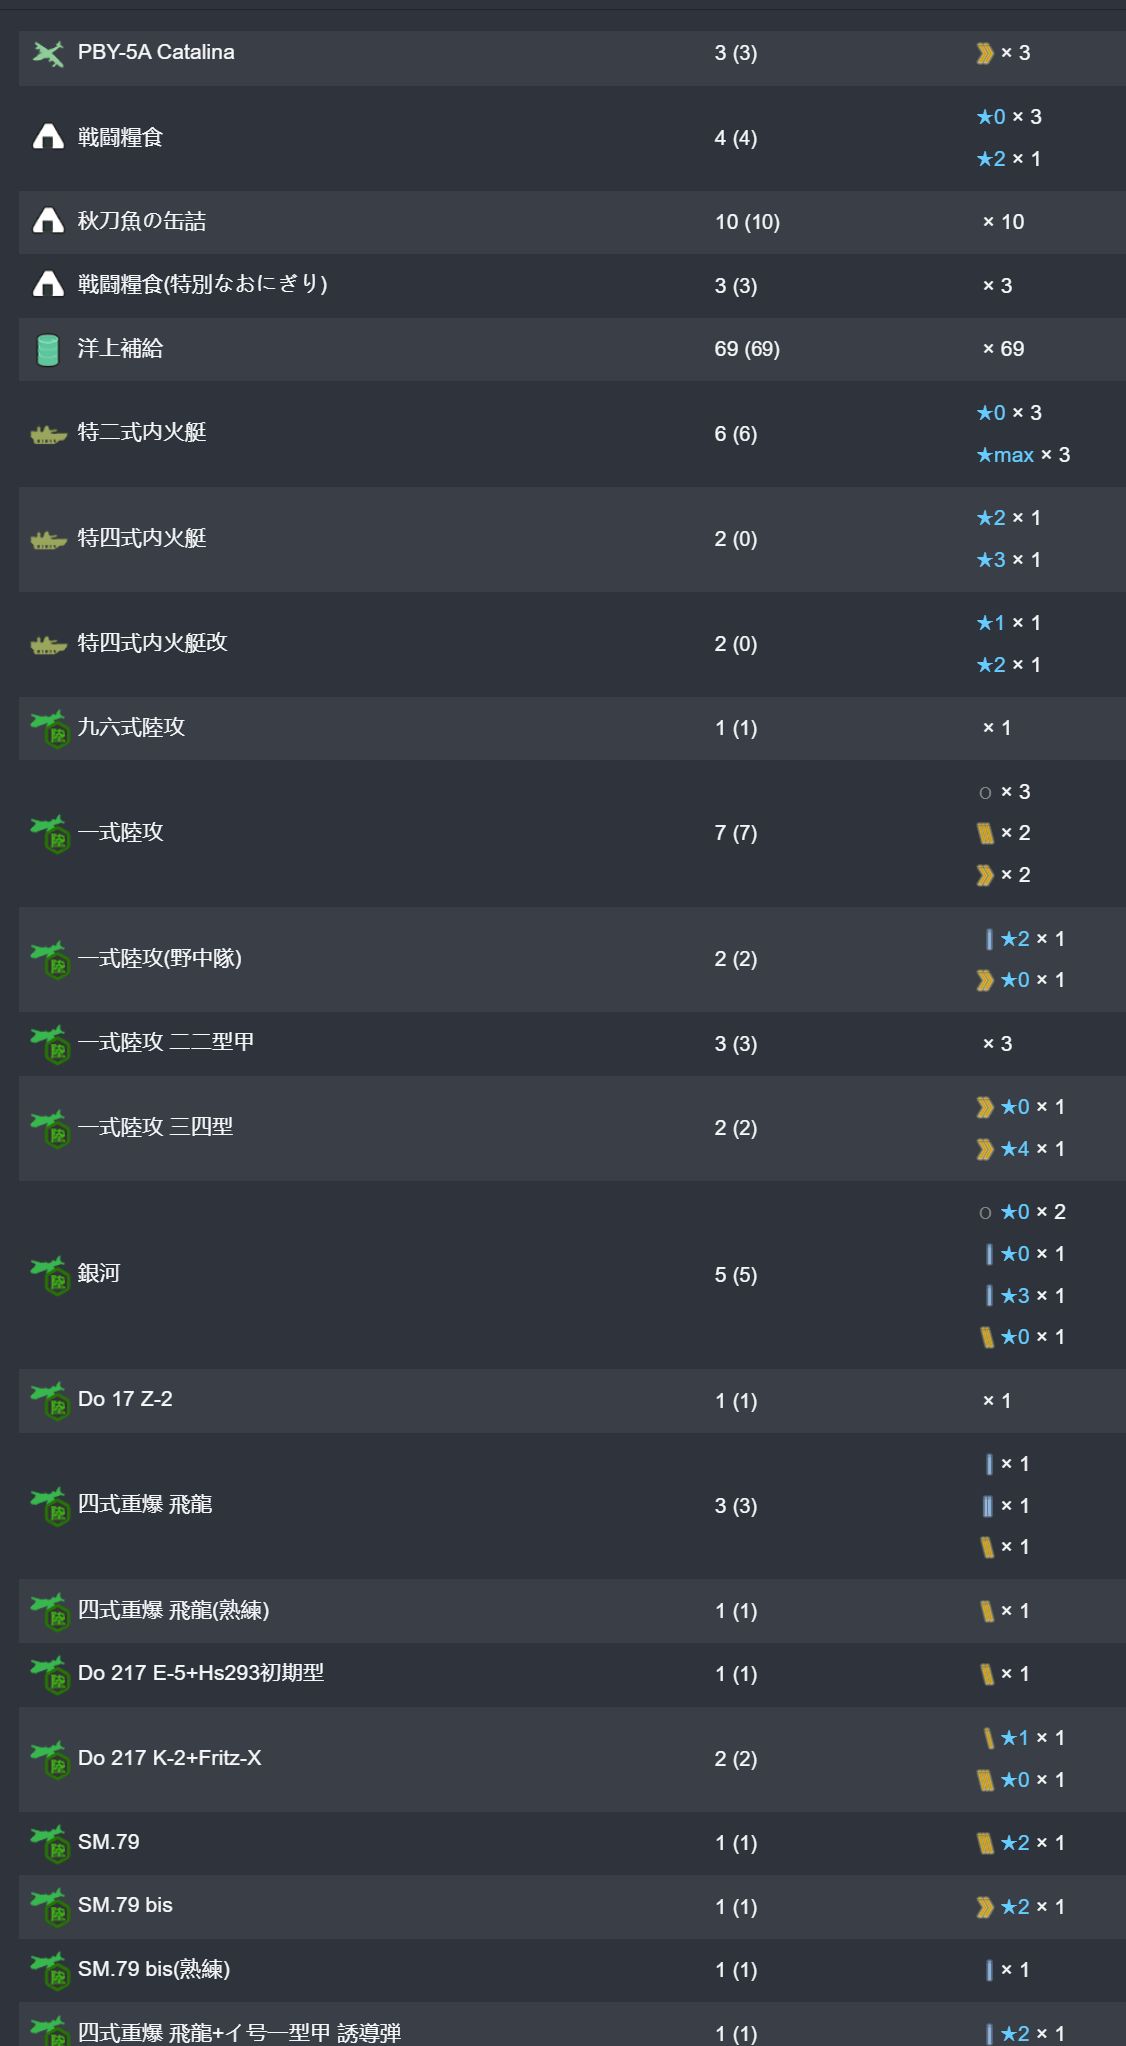
Task: Click the 特二式内火艇 landing tank icon
Action: 47,434
